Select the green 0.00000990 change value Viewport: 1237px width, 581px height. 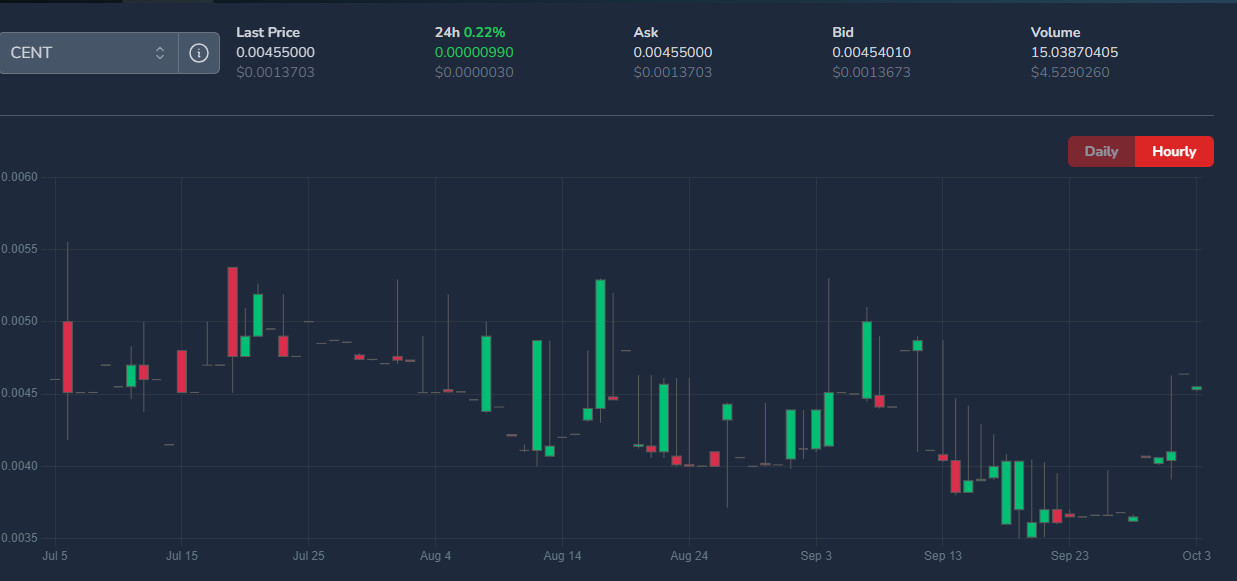coord(474,52)
